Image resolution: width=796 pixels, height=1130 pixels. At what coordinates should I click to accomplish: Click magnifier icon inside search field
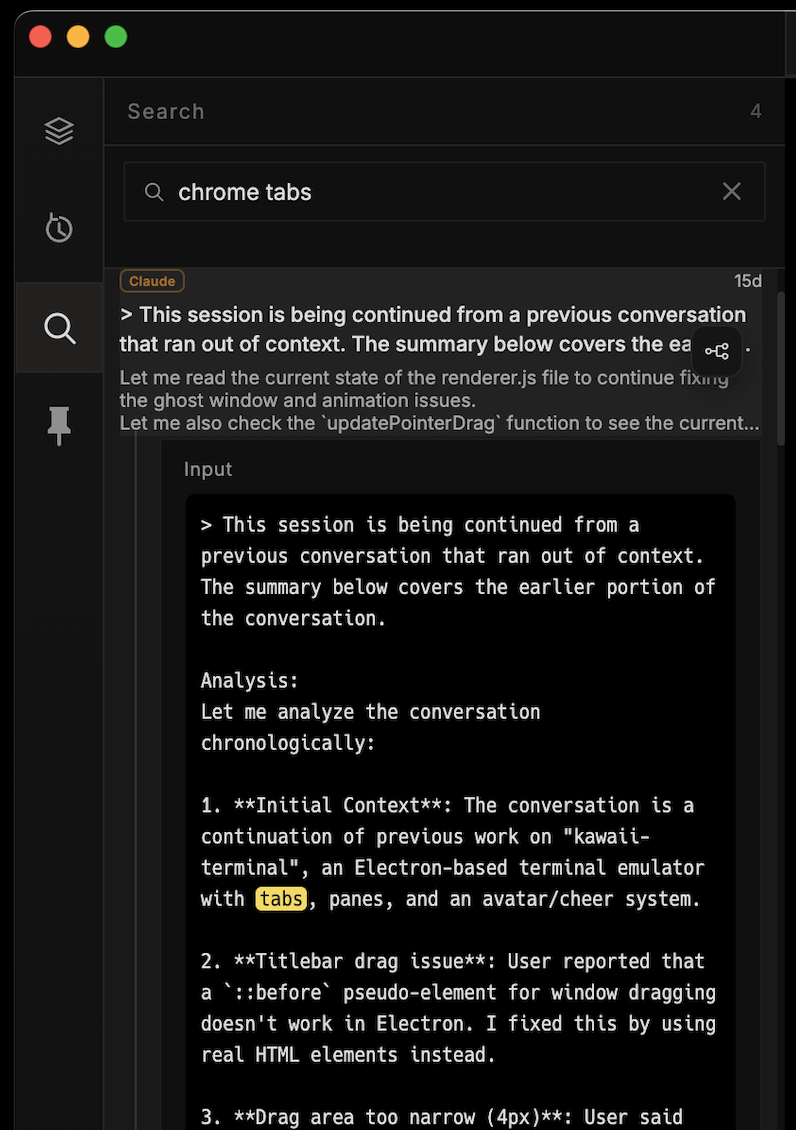(x=154, y=191)
